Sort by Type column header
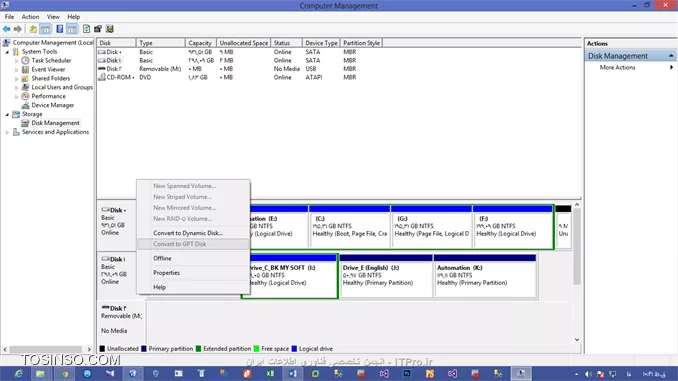 tap(160, 43)
